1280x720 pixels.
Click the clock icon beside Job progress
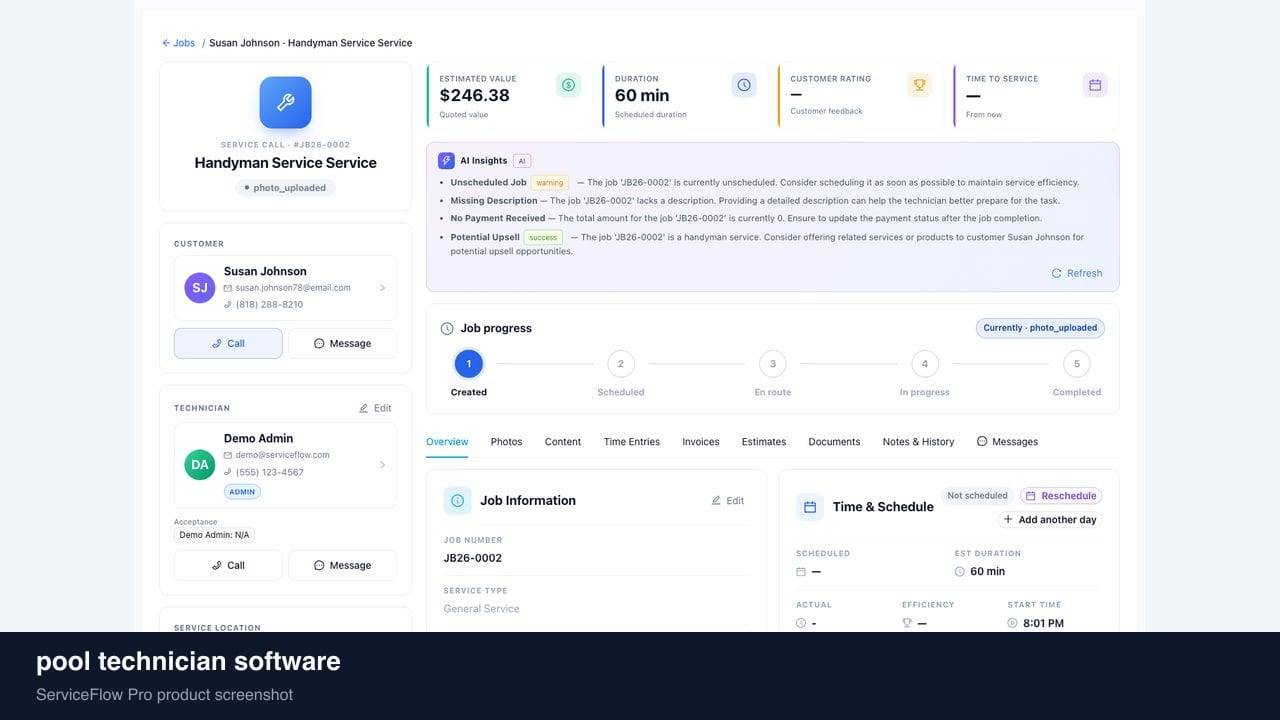[x=447, y=328]
